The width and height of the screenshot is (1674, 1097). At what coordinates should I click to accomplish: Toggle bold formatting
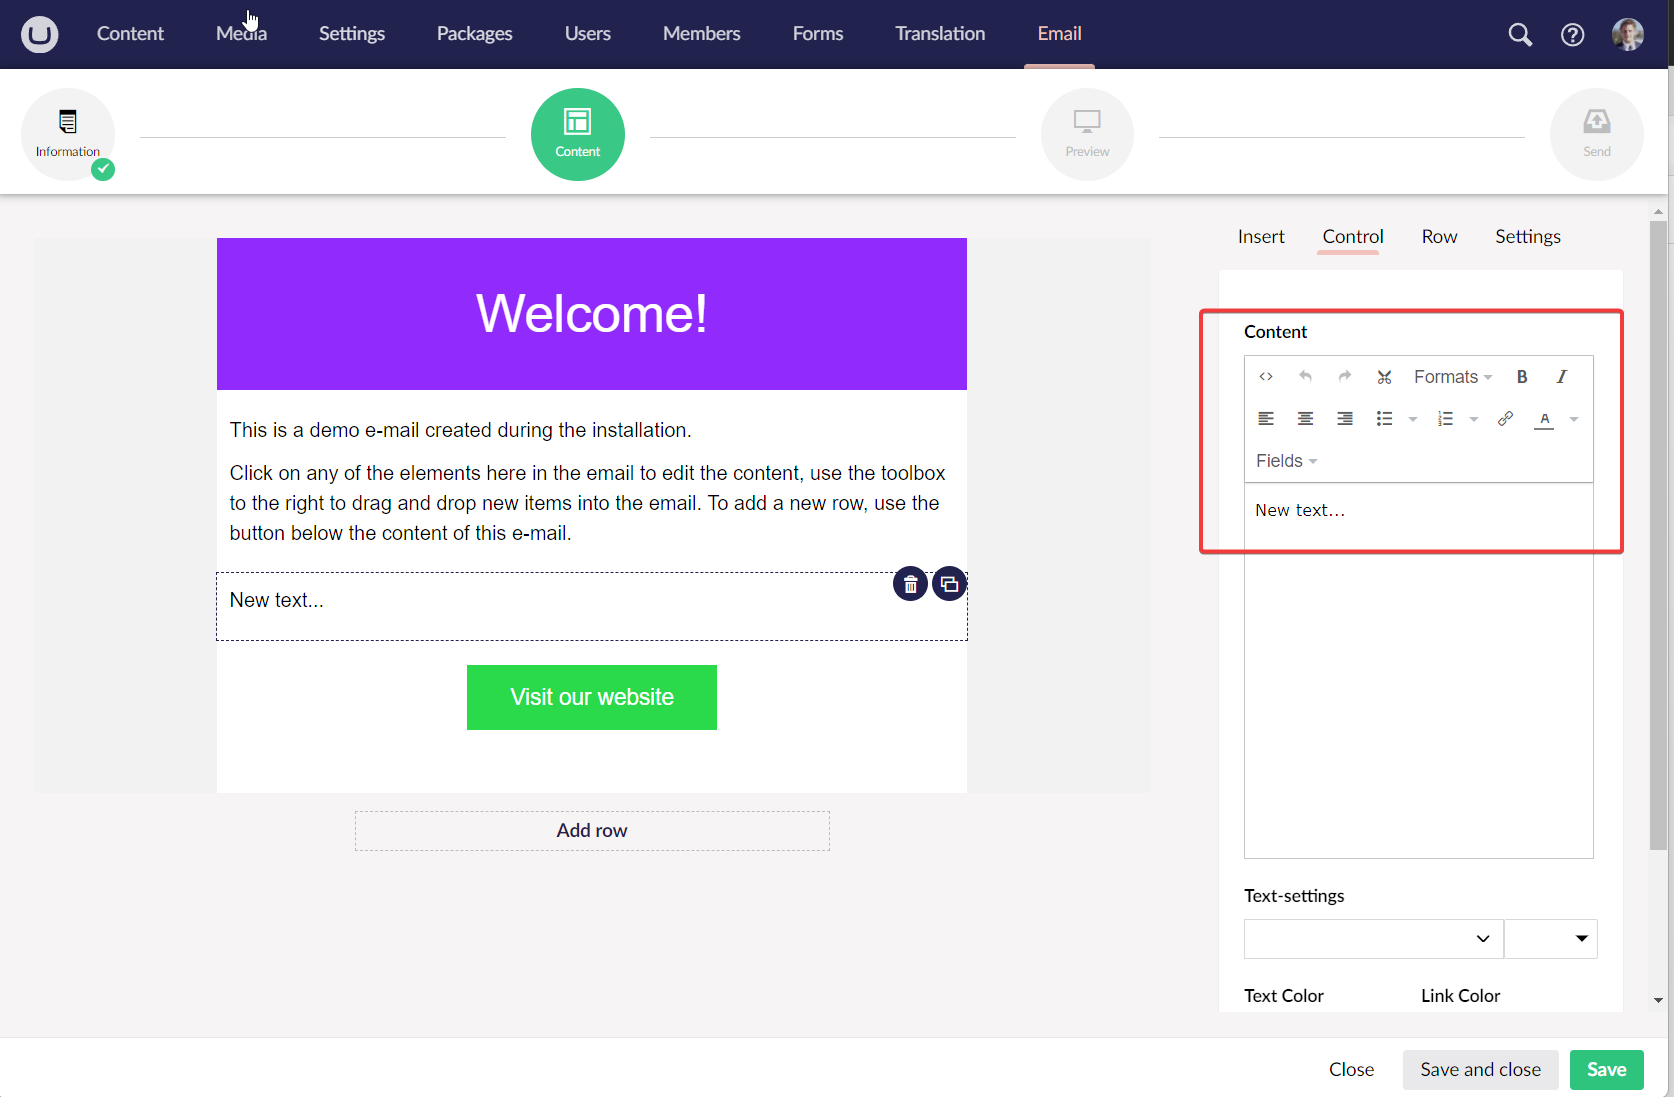coord(1522,377)
